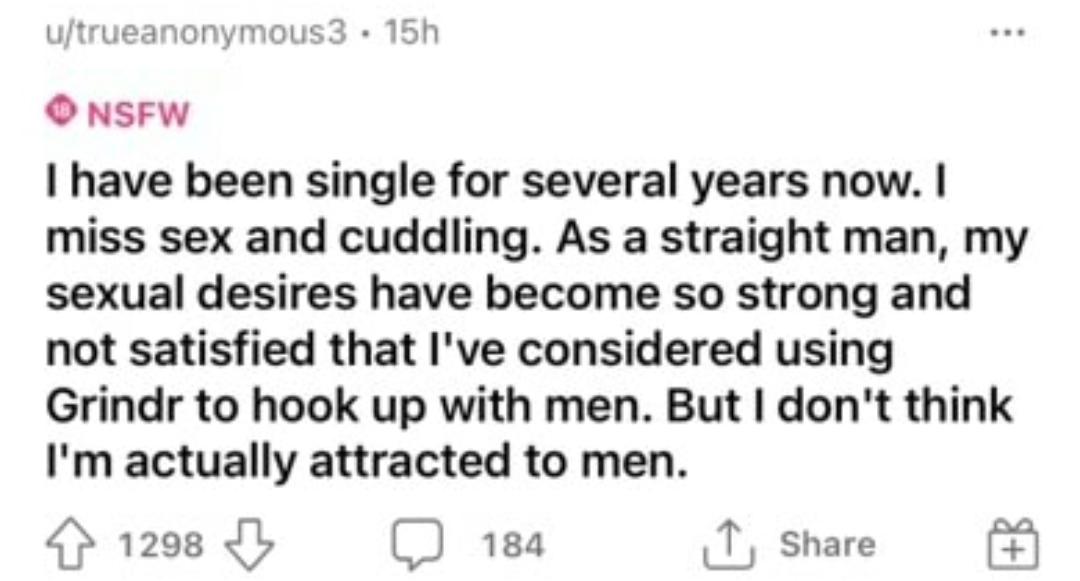Give an award with the gift icon
This screenshot has height=581, width=1080.
point(1012,545)
